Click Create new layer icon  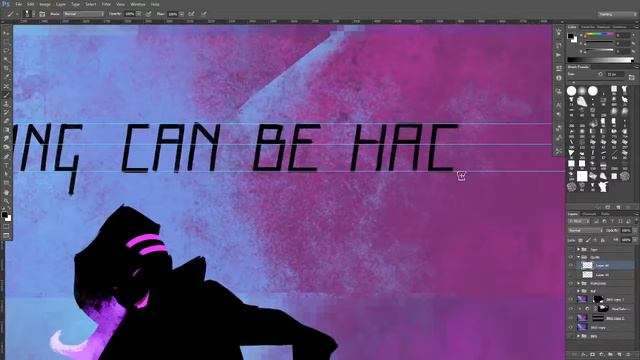[x=619, y=354]
